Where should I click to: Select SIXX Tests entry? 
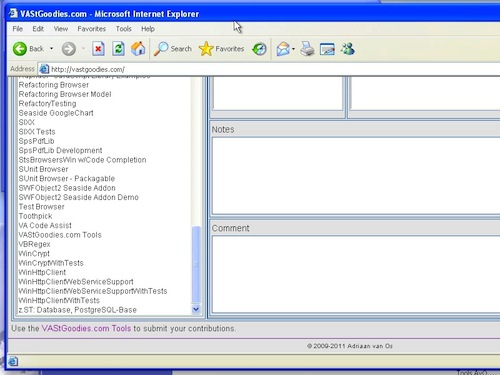pyautogui.click(x=37, y=132)
